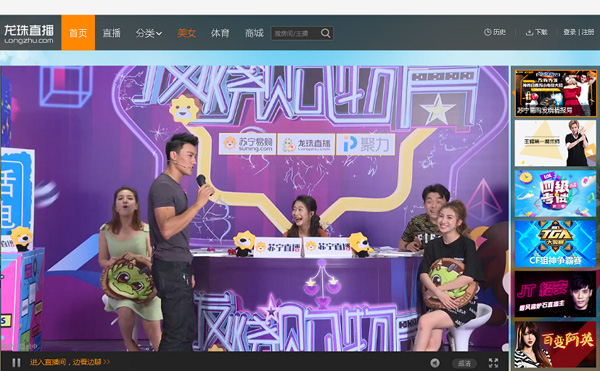600x371 pixels.
Task: Open the 商城 mall tab
Action: point(254,33)
